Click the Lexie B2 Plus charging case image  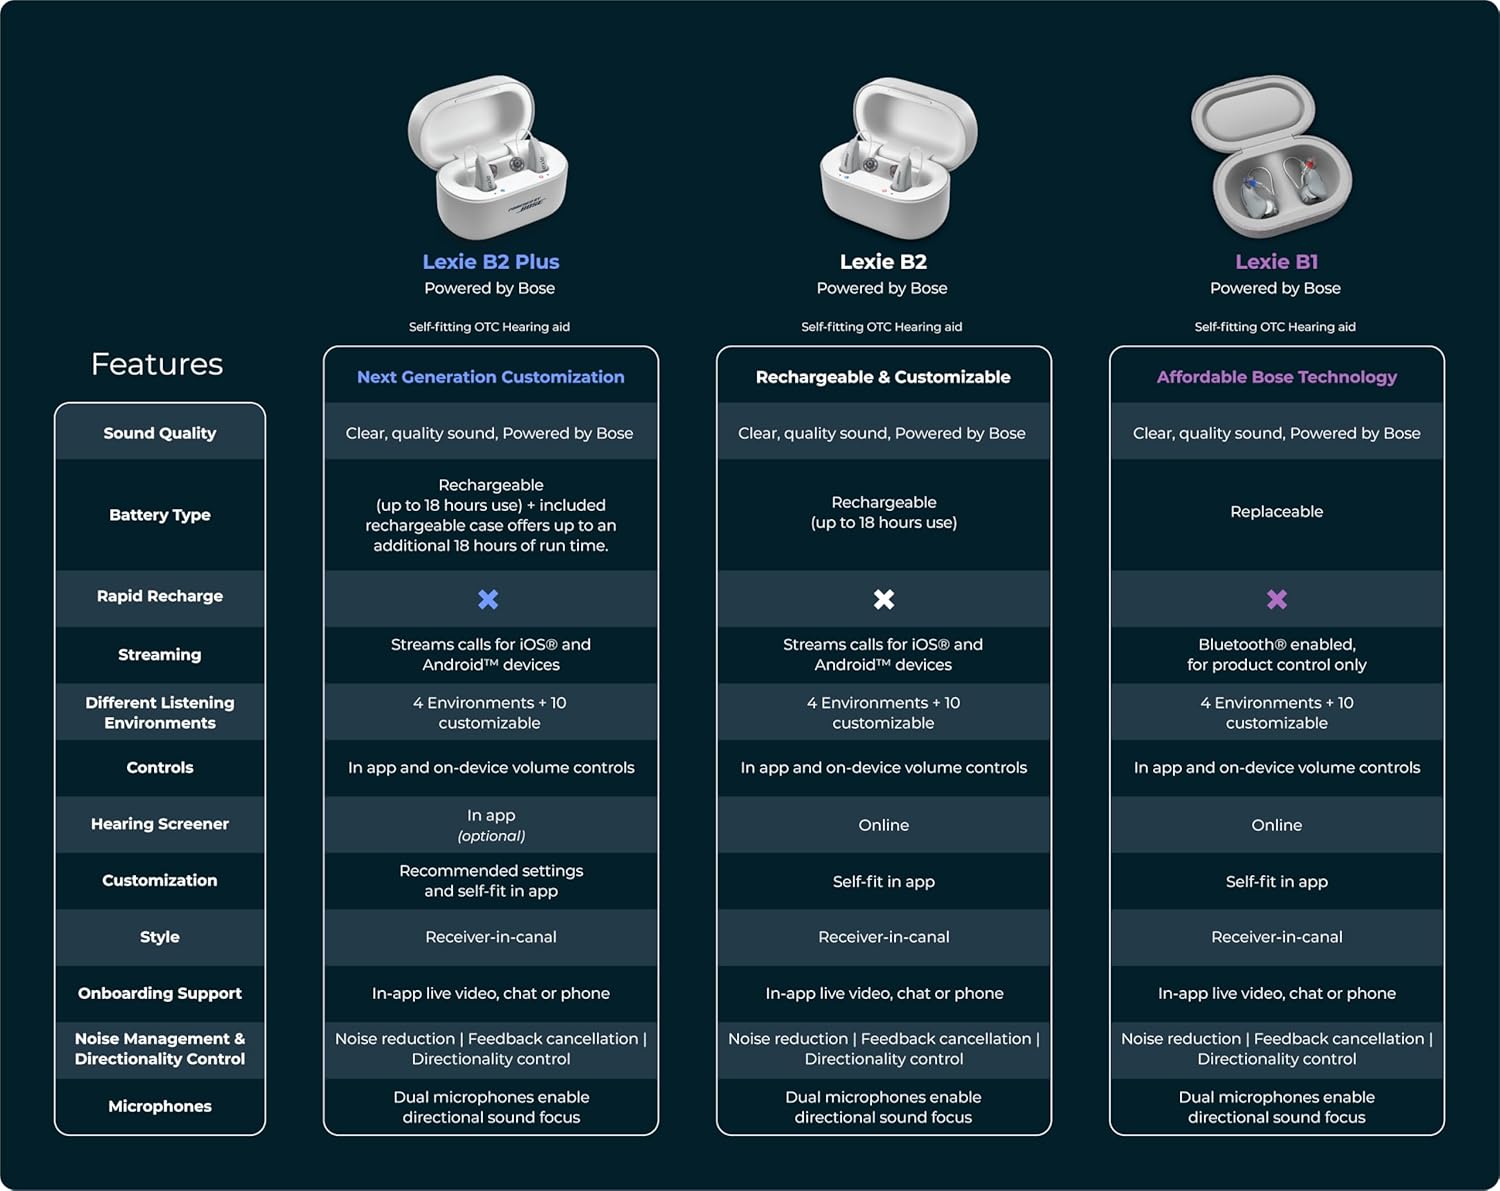[488, 158]
